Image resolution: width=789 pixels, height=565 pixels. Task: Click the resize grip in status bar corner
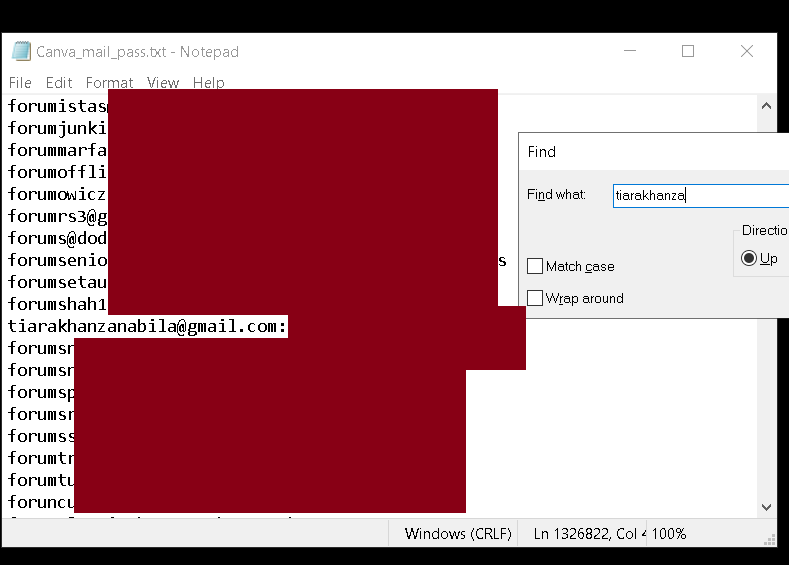pyautogui.click(x=769, y=540)
